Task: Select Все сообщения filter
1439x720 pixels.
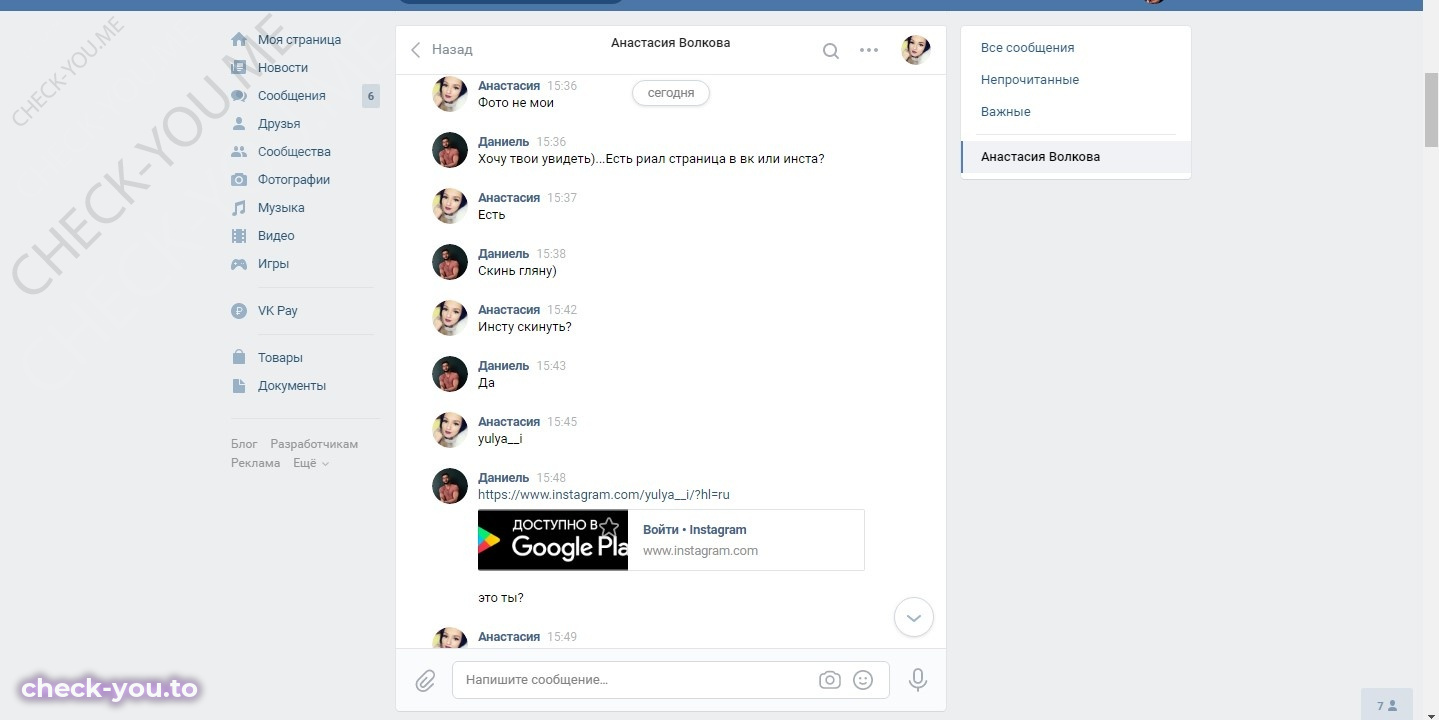Action: [x=1028, y=48]
